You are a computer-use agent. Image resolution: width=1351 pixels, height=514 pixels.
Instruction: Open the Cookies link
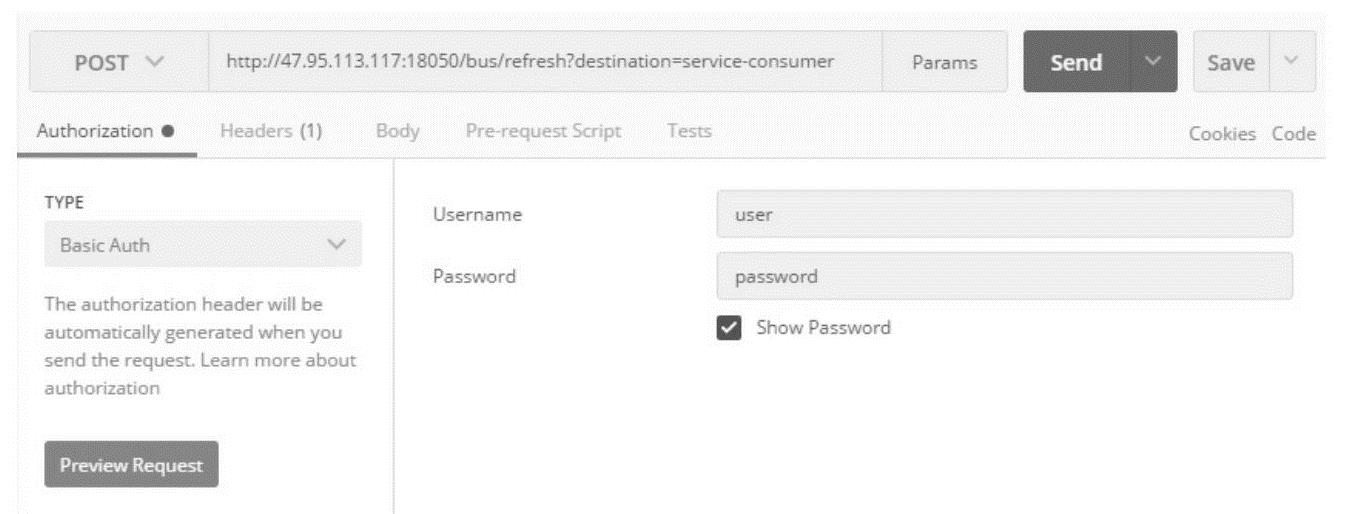1222,134
